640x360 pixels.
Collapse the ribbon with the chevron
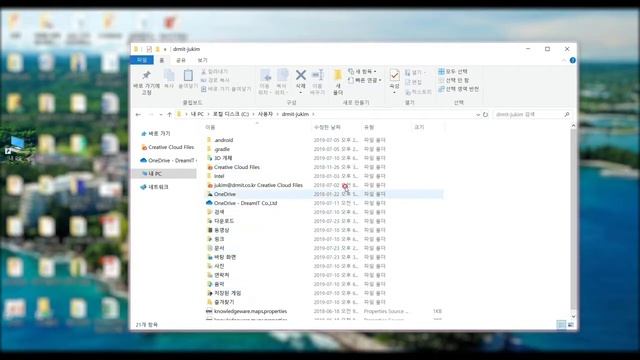tap(564, 60)
